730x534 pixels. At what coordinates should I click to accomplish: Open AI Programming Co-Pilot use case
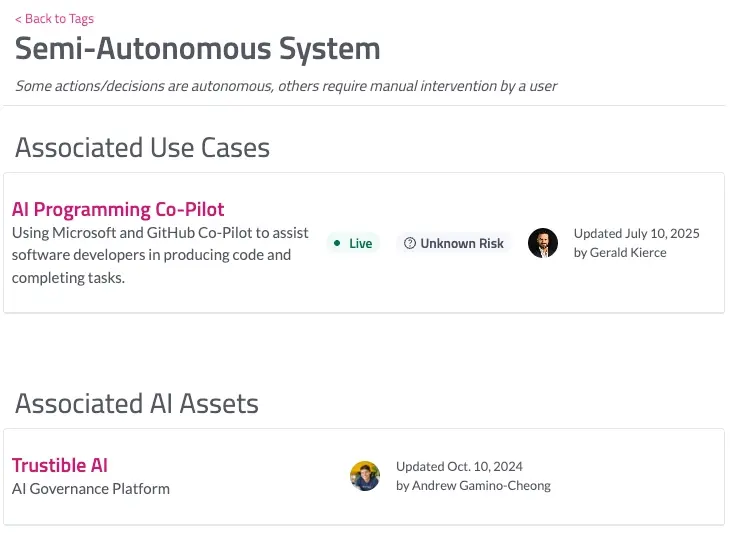[x=118, y=210]
